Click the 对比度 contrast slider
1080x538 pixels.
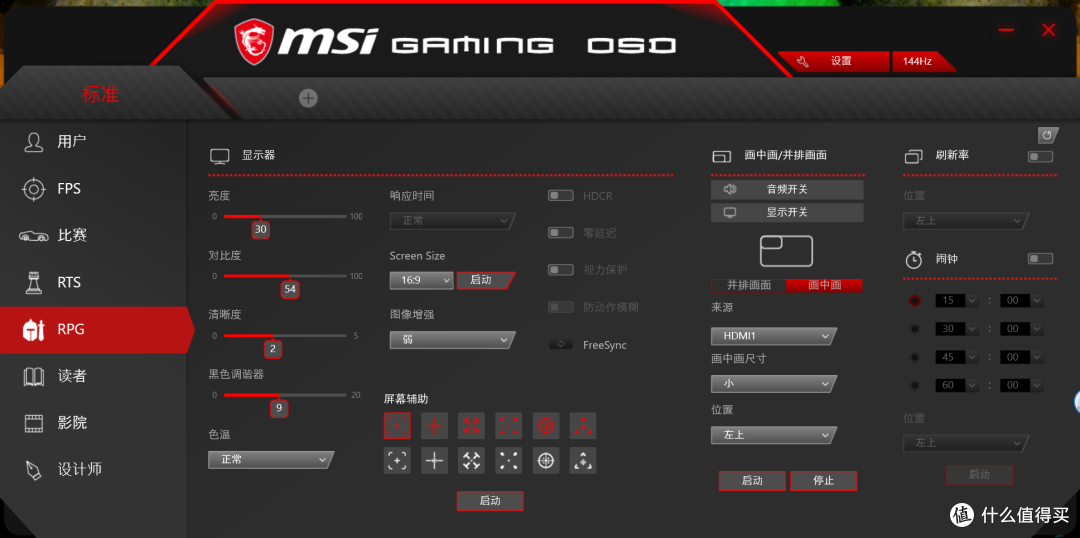285,276
